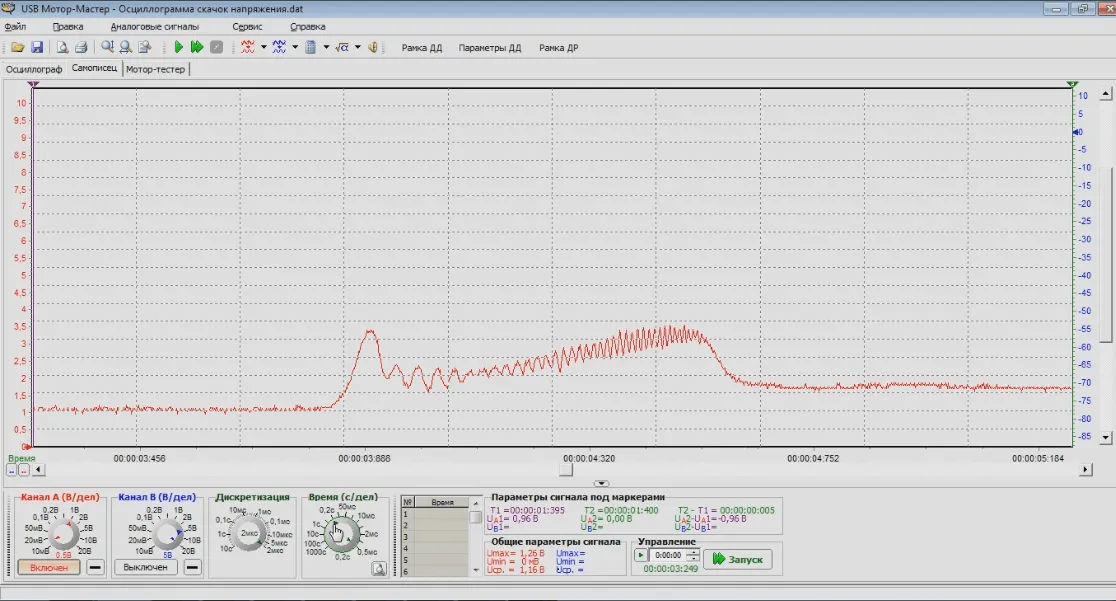This screenshot has width=1116, height=601.
Task: Click the zoom in magnifier icon
Action: pyautogui.click(x=107, y=47)
